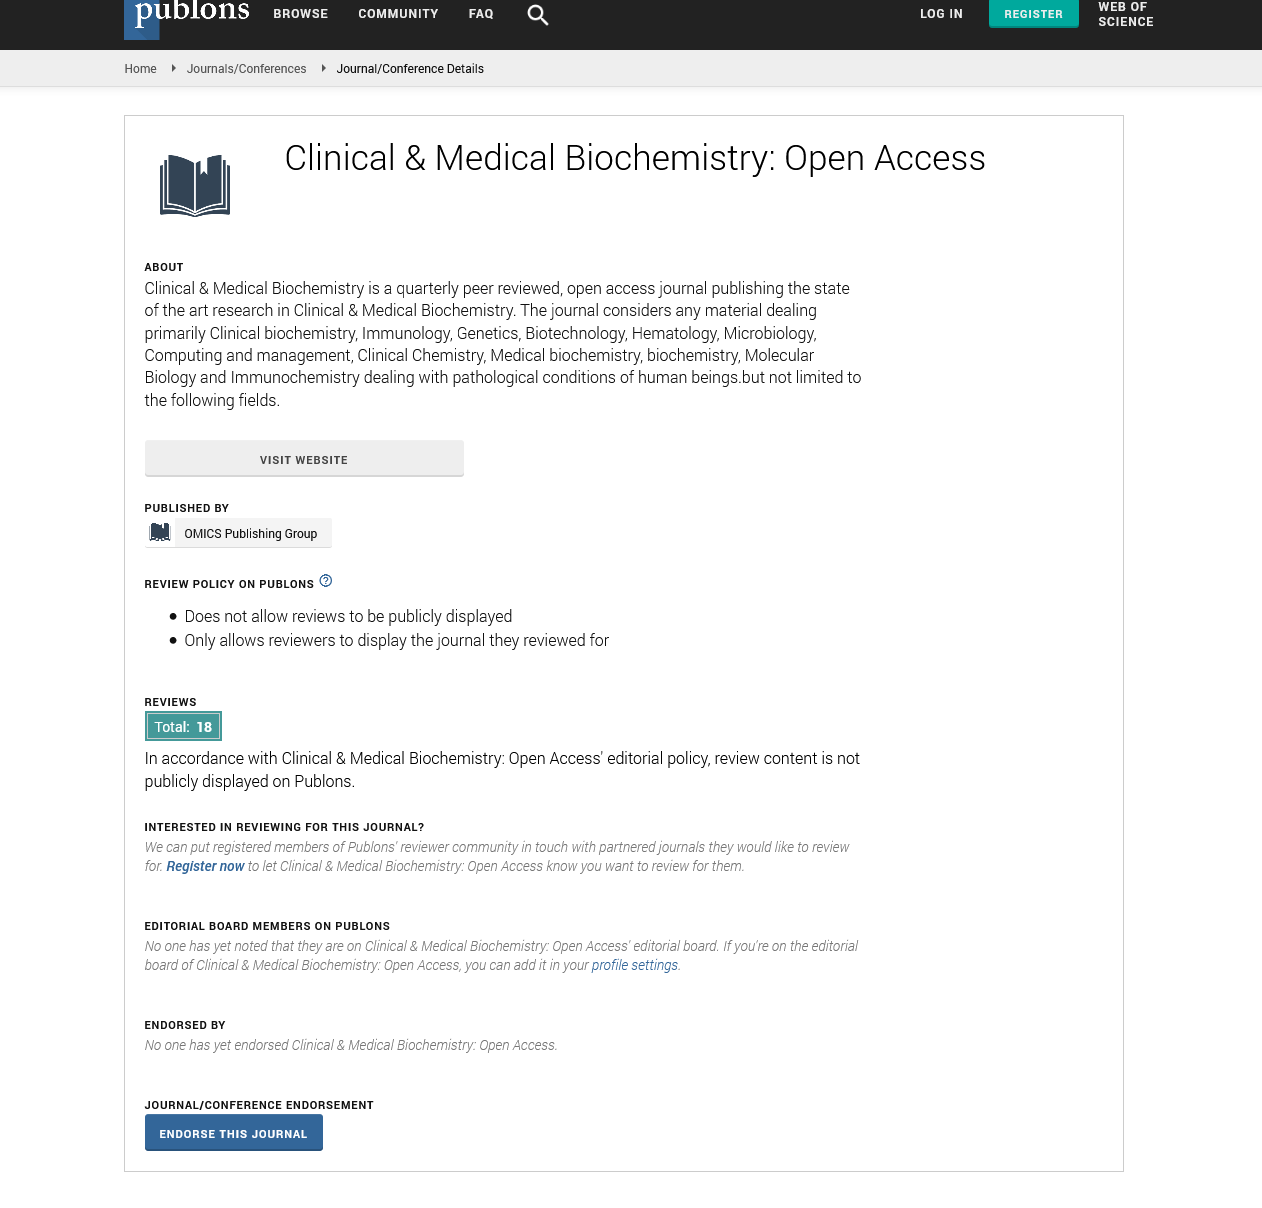Open the Community menu
The image size is (1262, 1208).
pos(398,14)
